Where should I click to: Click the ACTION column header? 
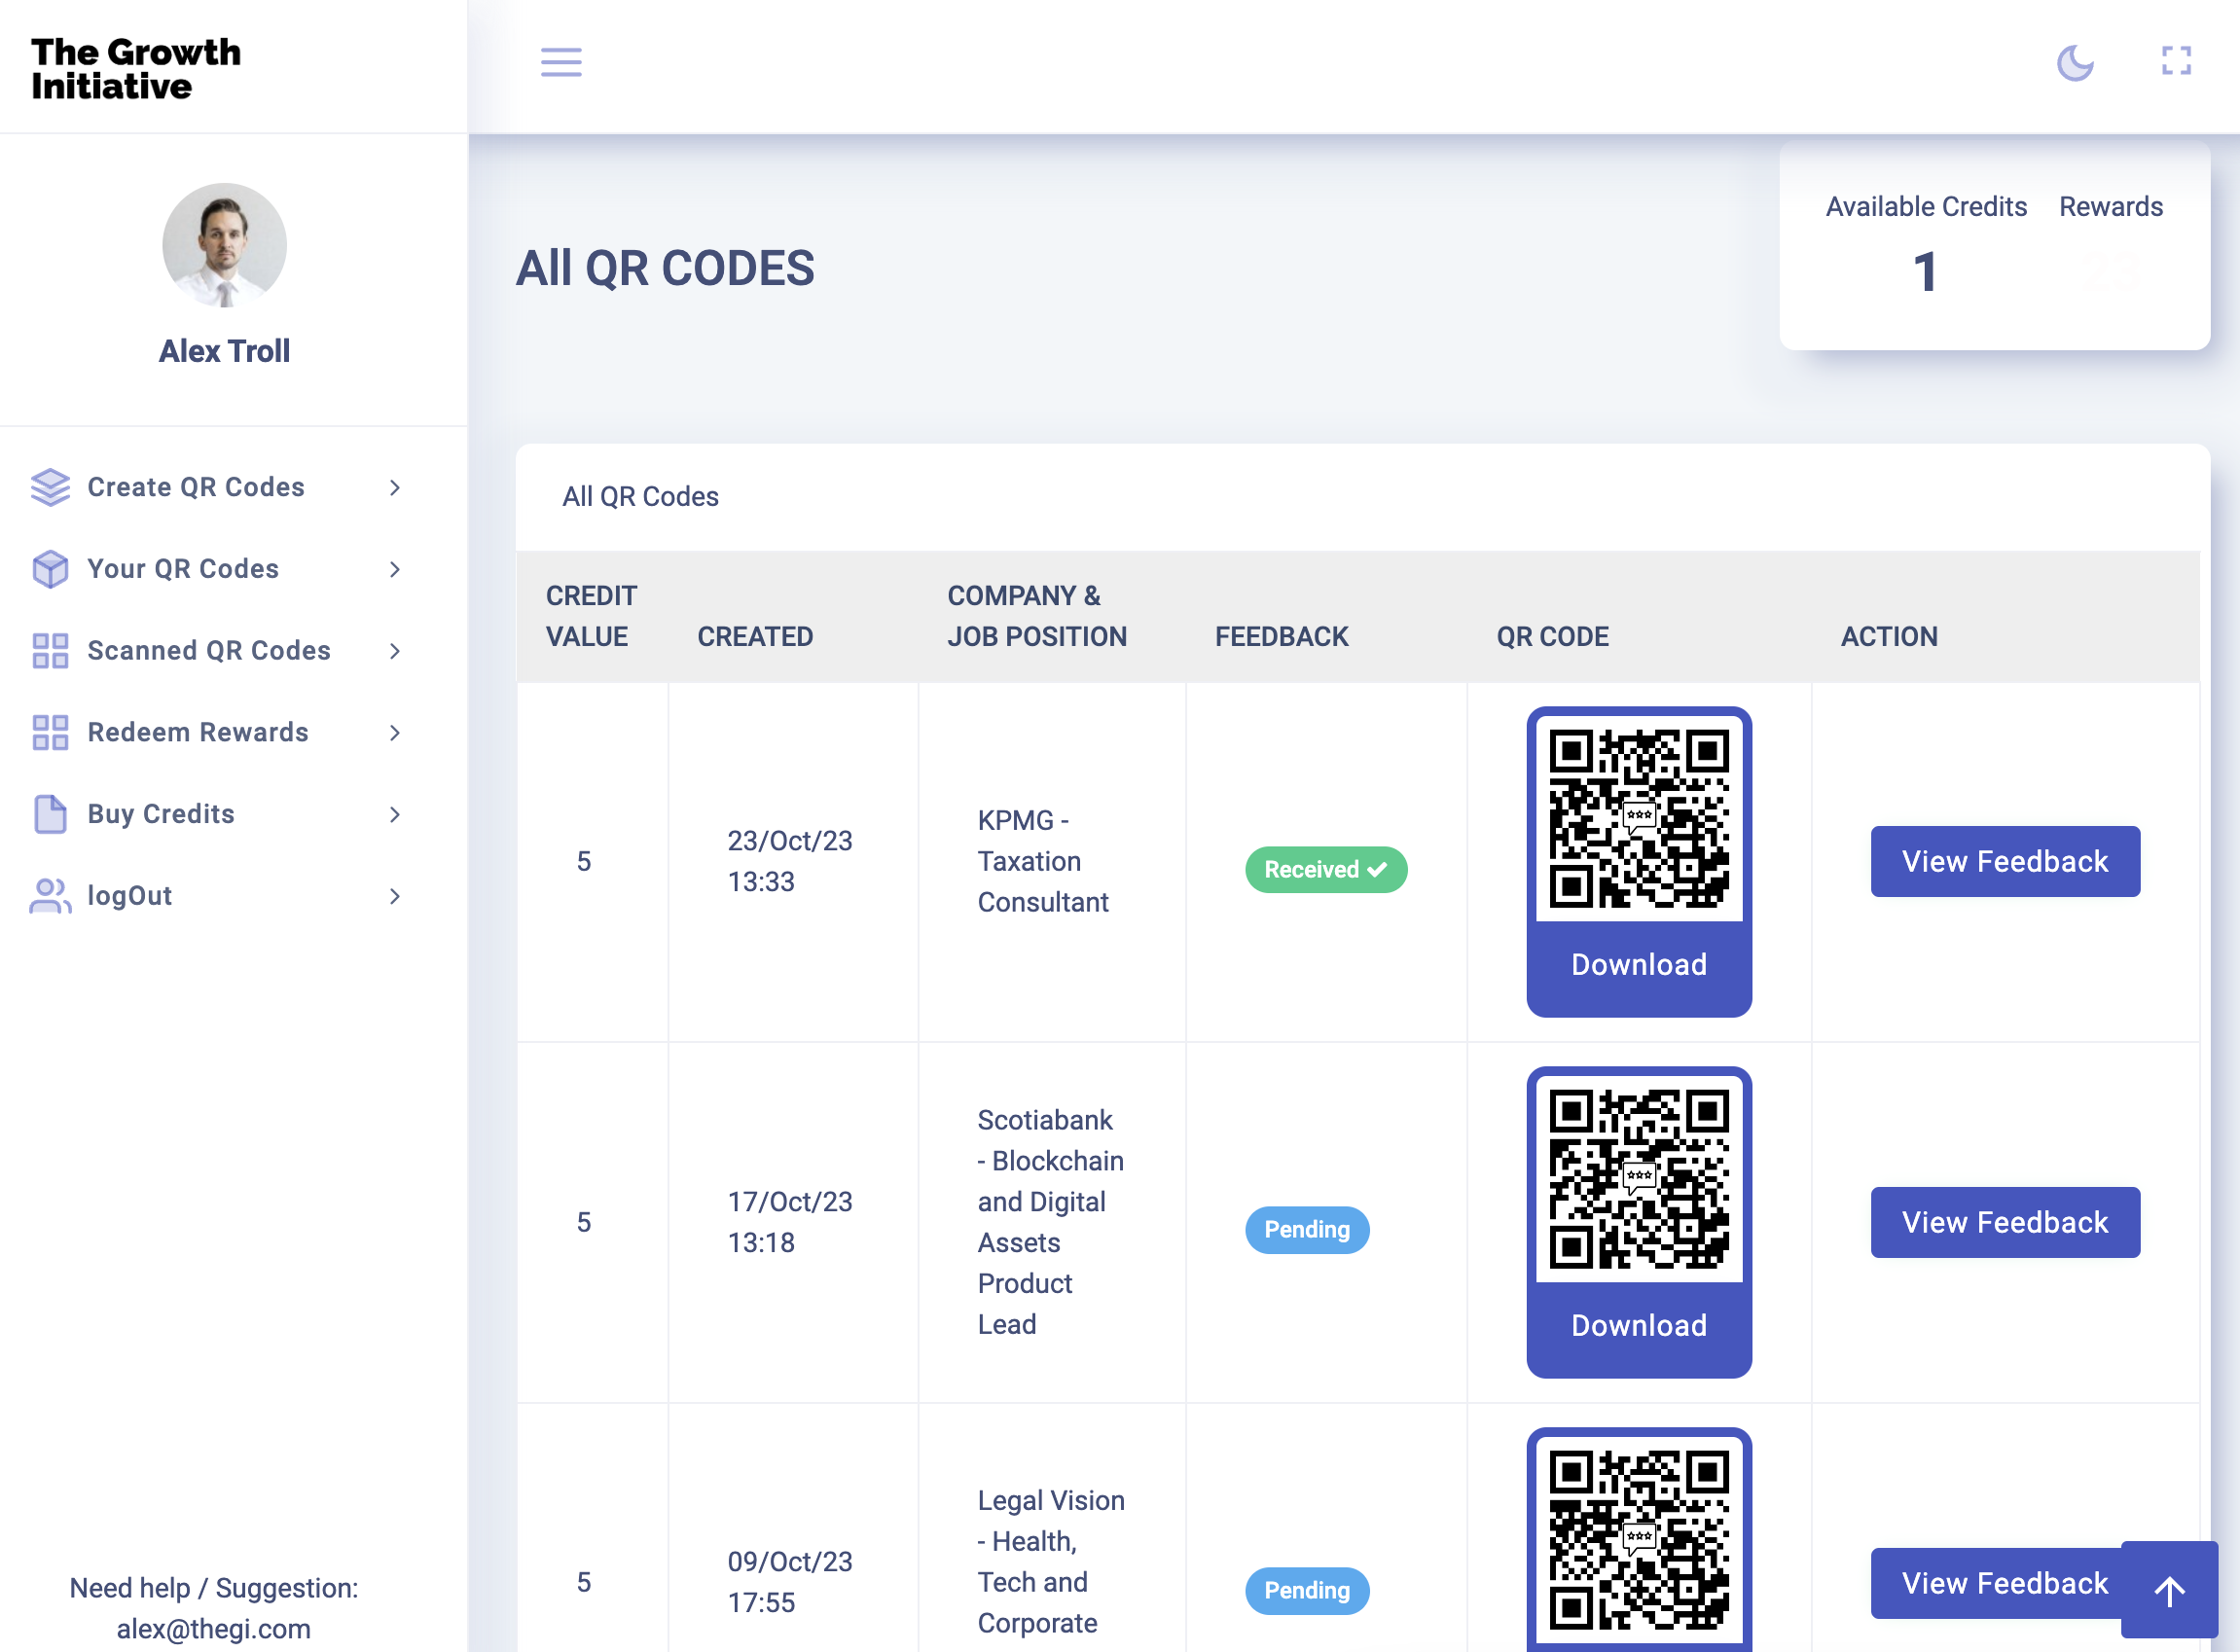click(x=1890, y=637)
